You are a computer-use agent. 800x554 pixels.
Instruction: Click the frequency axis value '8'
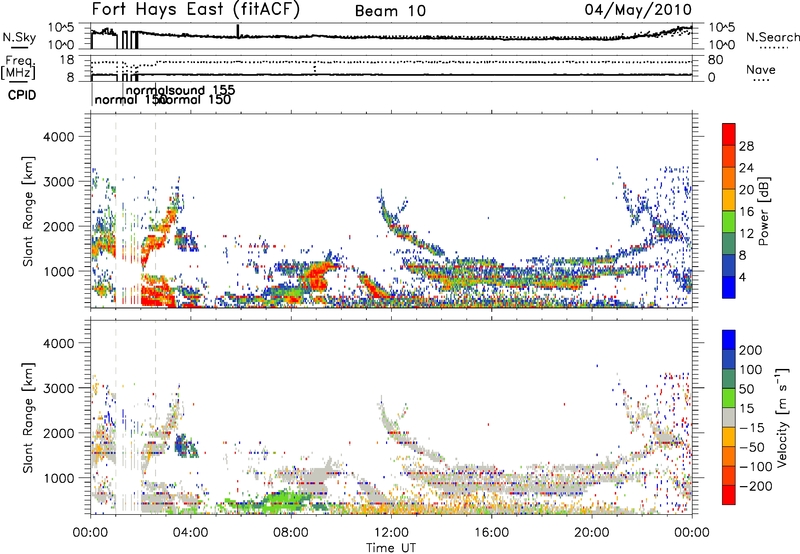point(70,77)
